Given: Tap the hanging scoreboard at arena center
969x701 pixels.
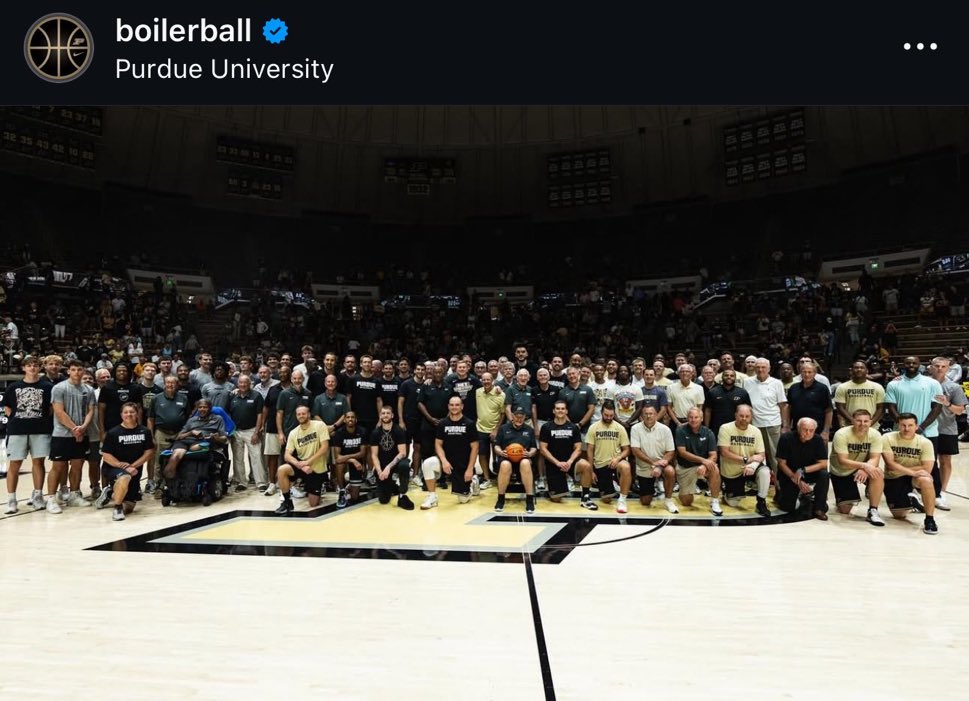Looking at the screenshot, I should [x=420, y=175].
